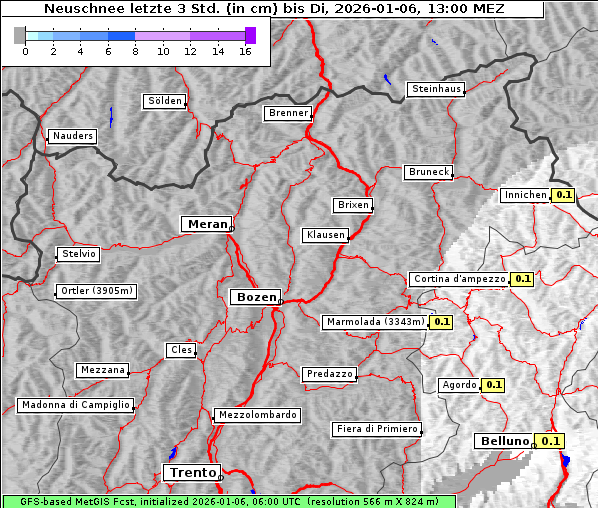Click Belluno's yellow 0.1 snow value
598x508 pixels.
[550, 442]
